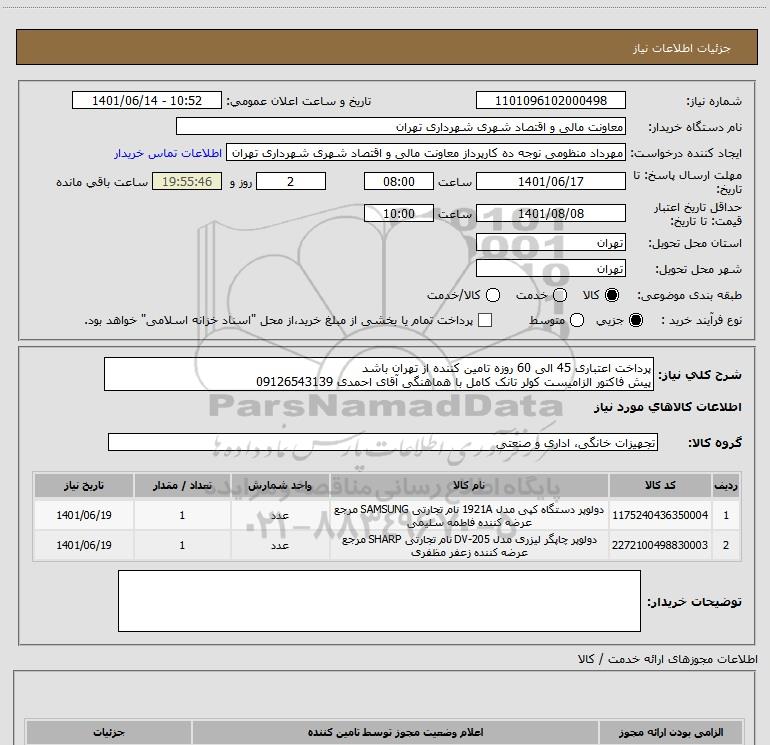Image resolution: width=770 pixels, height=745 pixels.
Task: Click the تعداد / مقدار column header
Action: click(x=182, y=485)
